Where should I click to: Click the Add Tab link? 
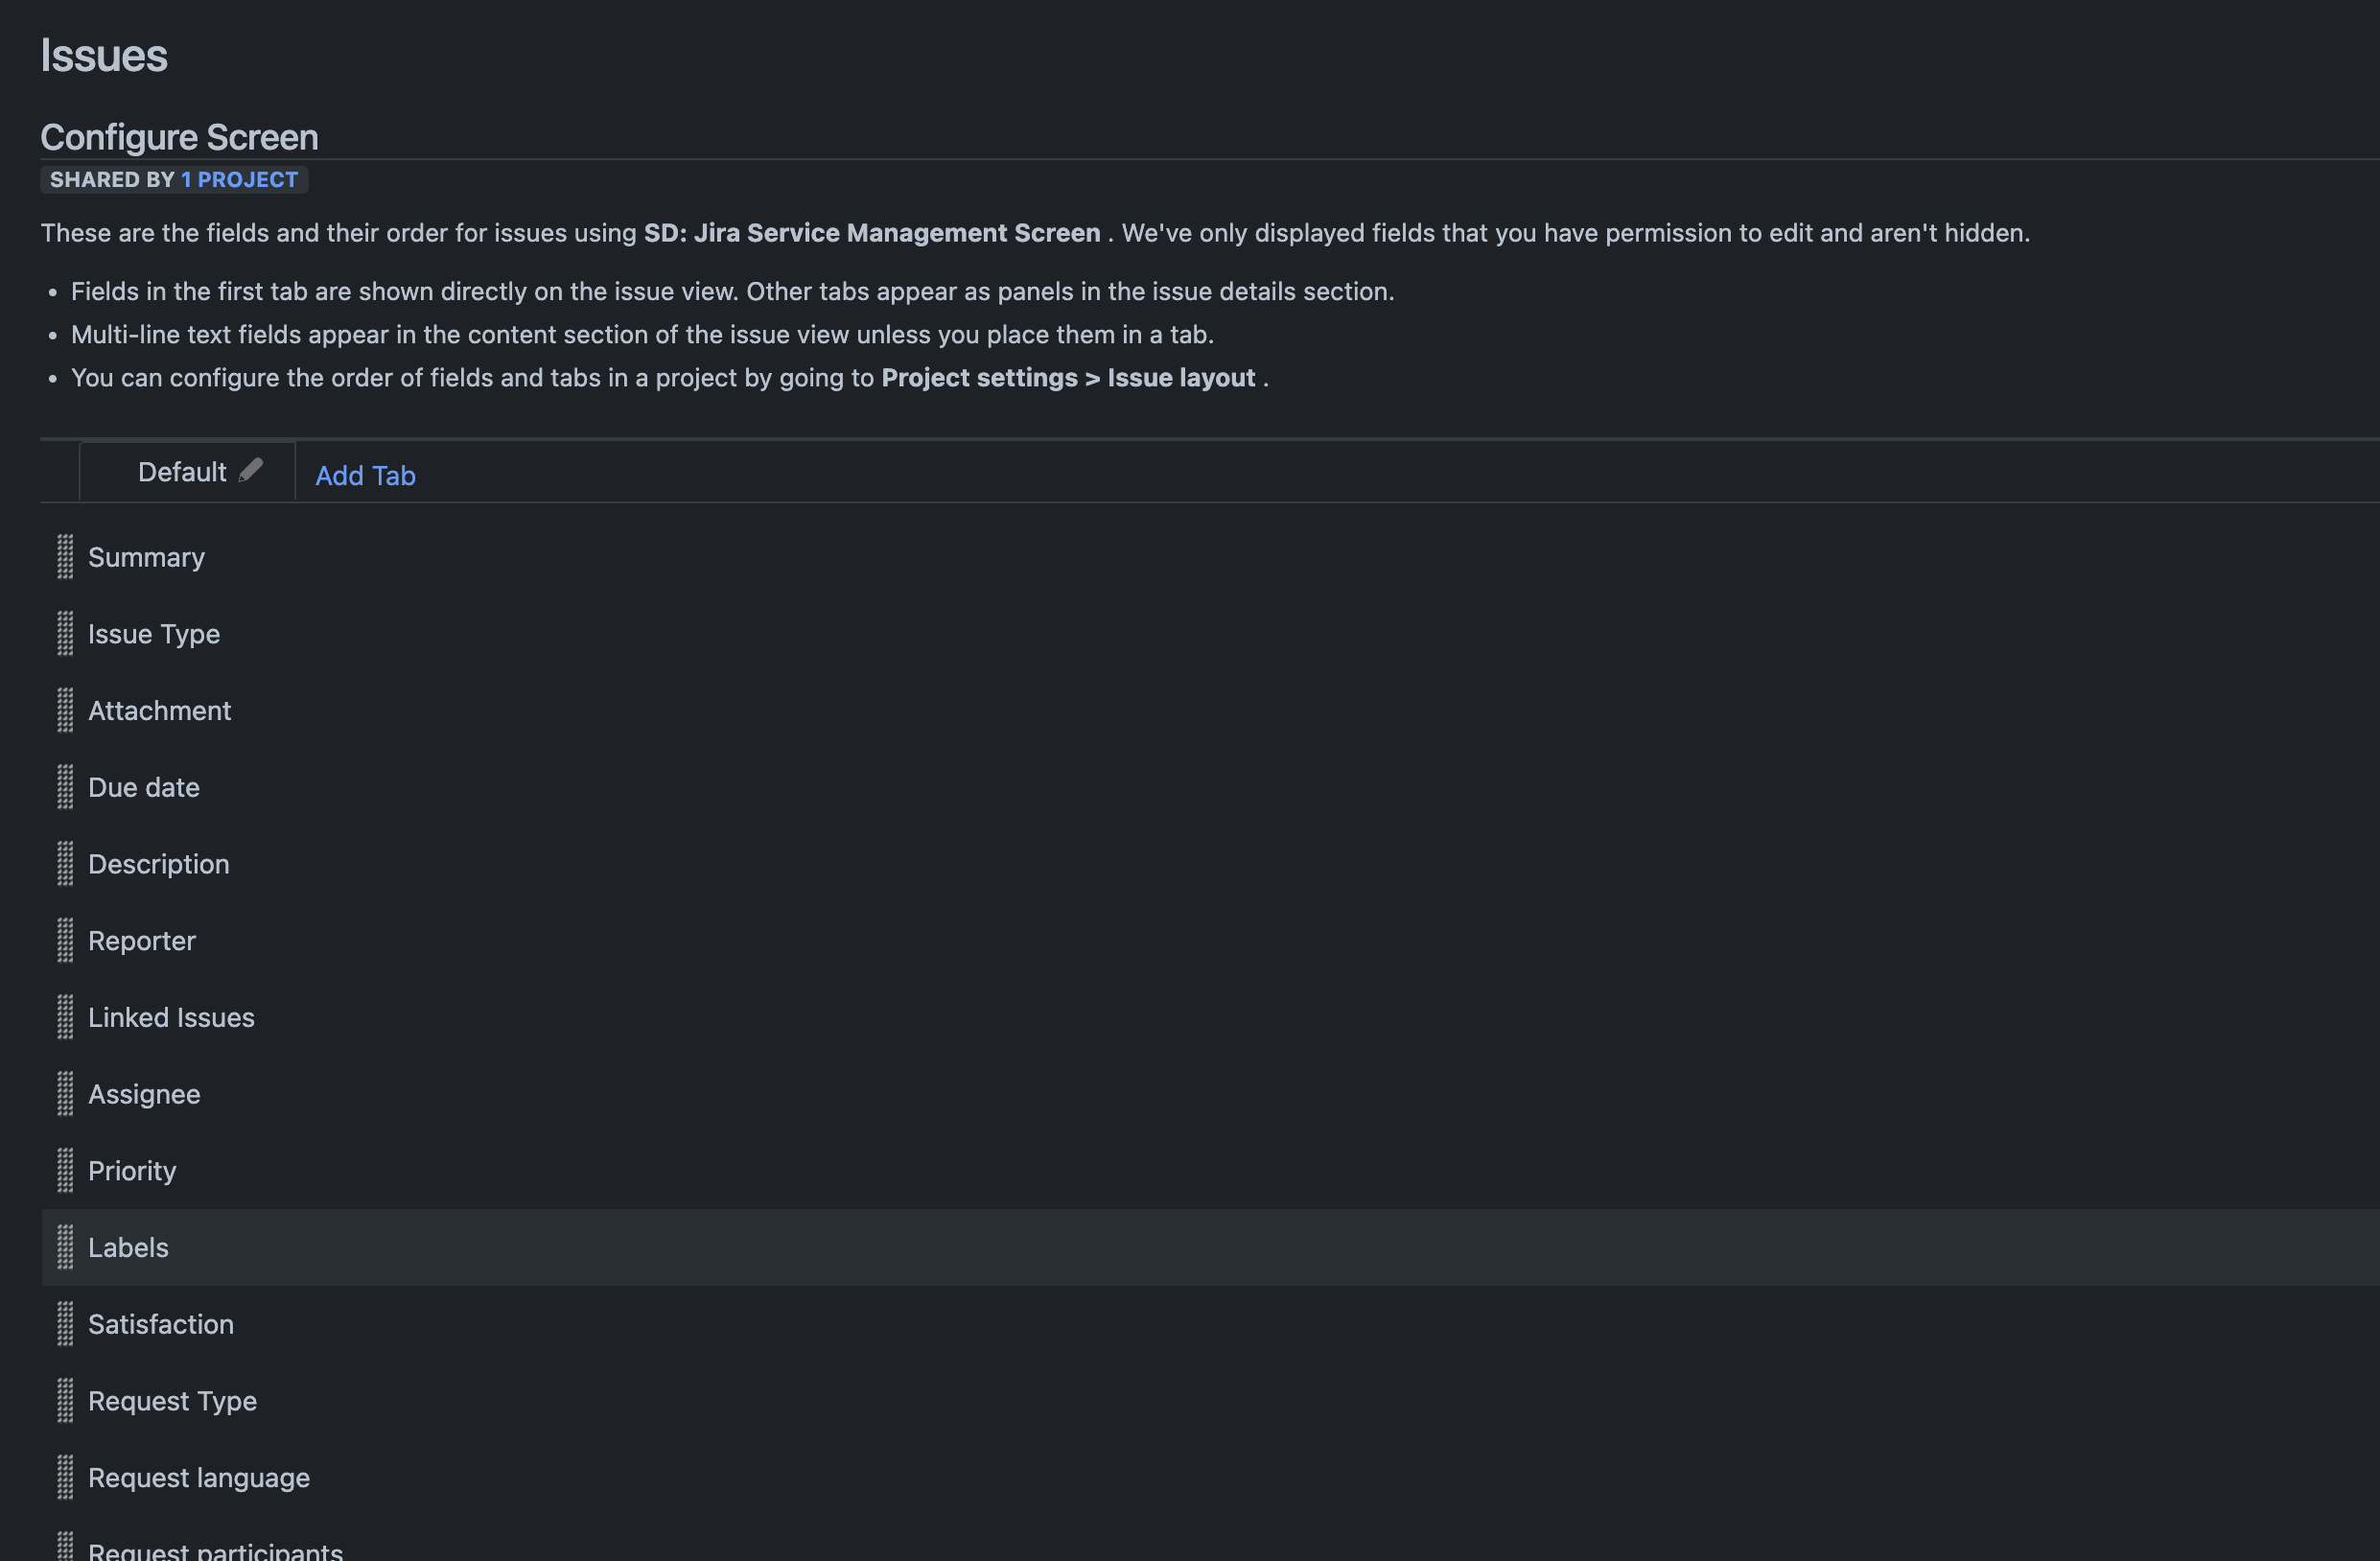365,475
